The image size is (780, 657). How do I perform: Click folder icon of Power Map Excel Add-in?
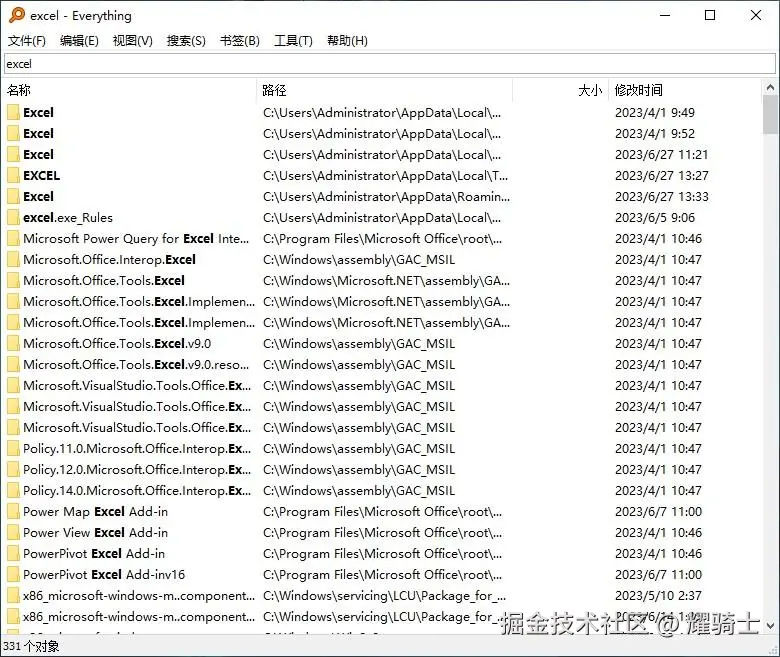click(13, 511)
